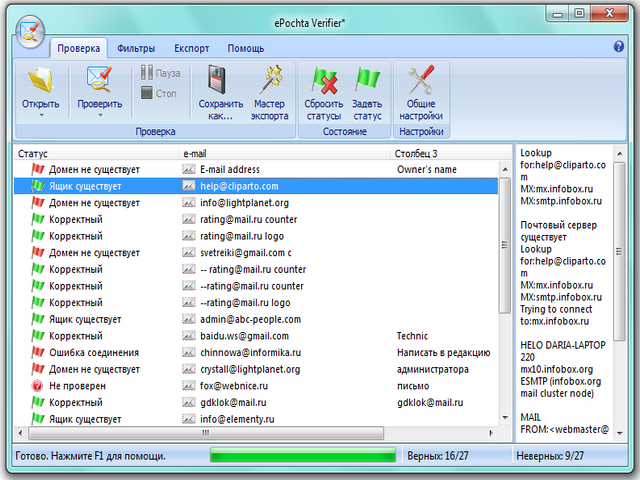Launch Мастер экспорта wizard wand icon
This screenshot has height=480, width=640.
click(270, 79)
